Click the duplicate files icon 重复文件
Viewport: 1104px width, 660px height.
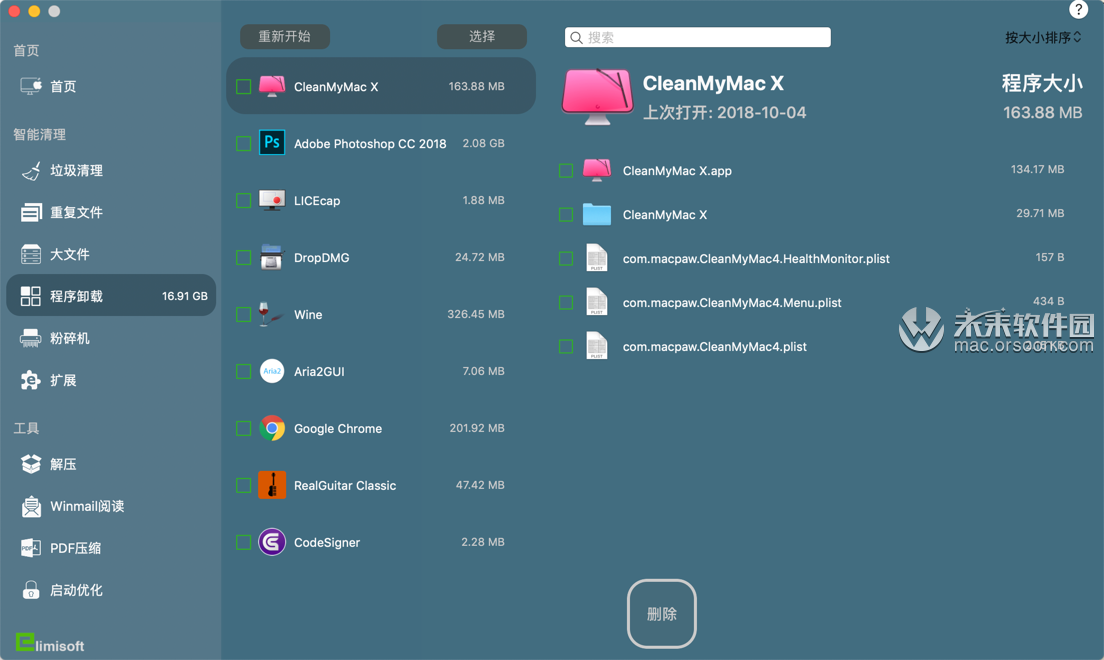[31, 212]
